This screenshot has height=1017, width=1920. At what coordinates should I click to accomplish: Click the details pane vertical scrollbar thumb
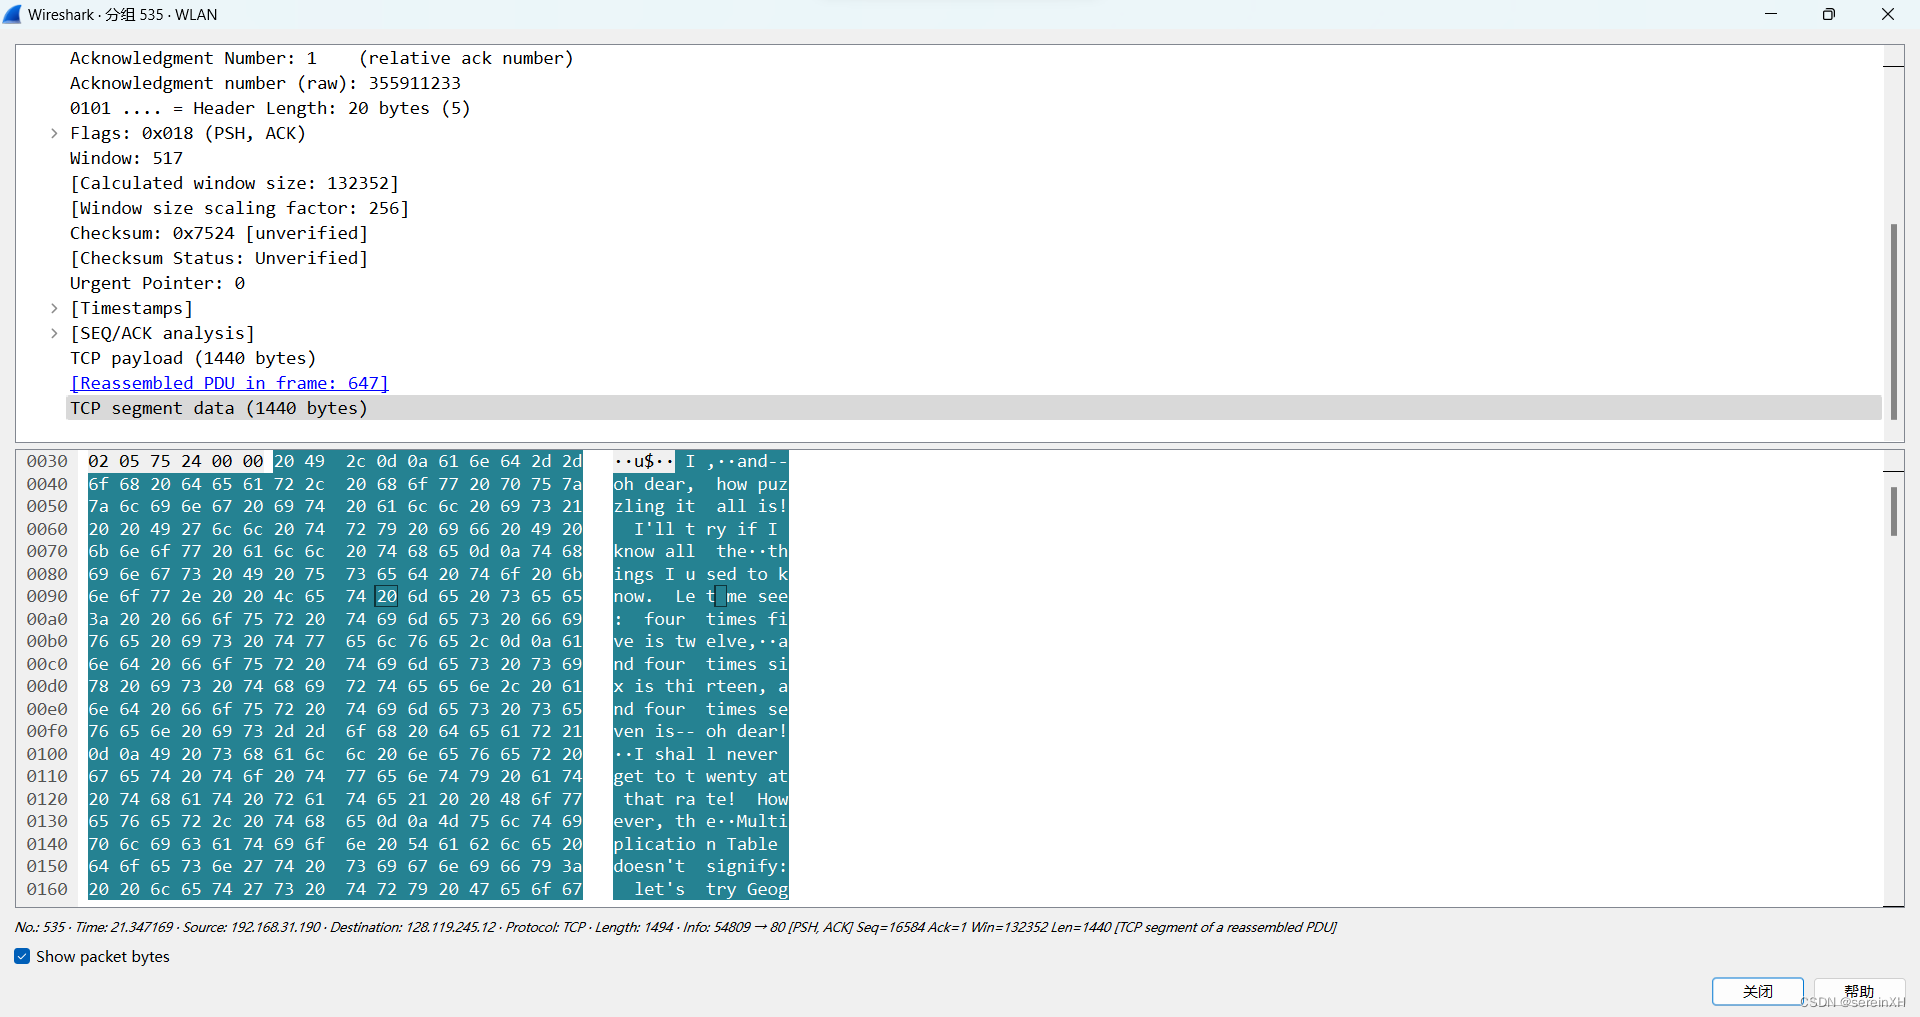pyautogui.click(x=1893, y=322)
